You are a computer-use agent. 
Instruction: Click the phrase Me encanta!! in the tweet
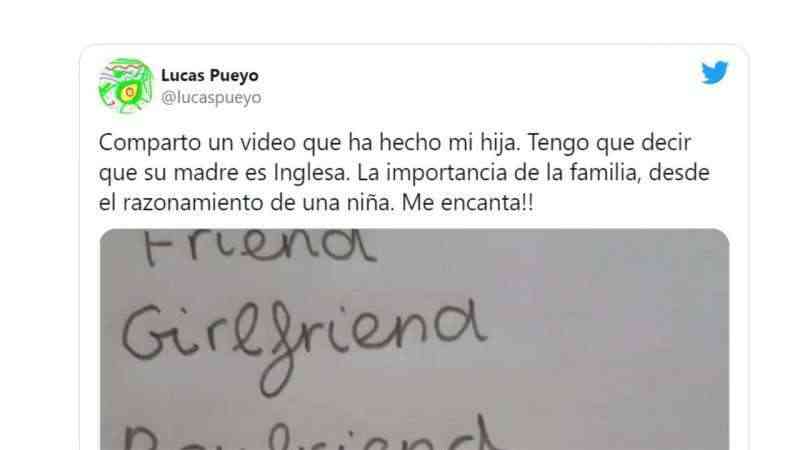click(467, 203)
